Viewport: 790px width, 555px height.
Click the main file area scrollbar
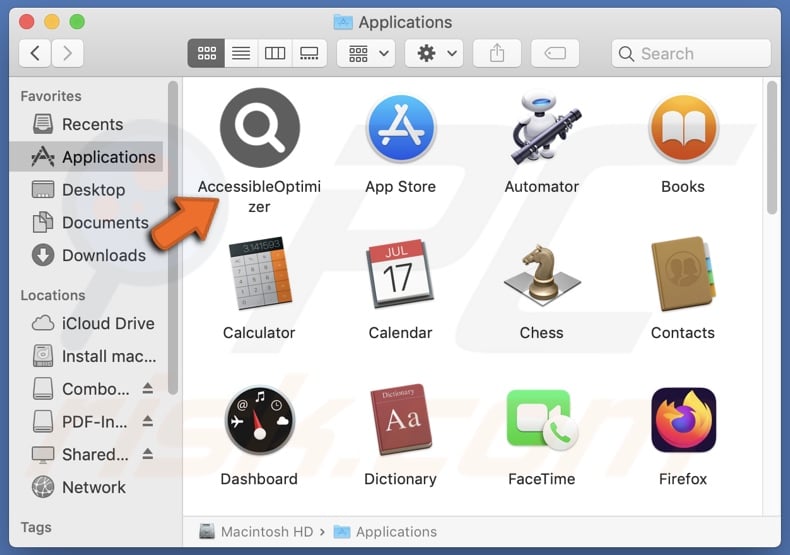(x=772, y=148)
